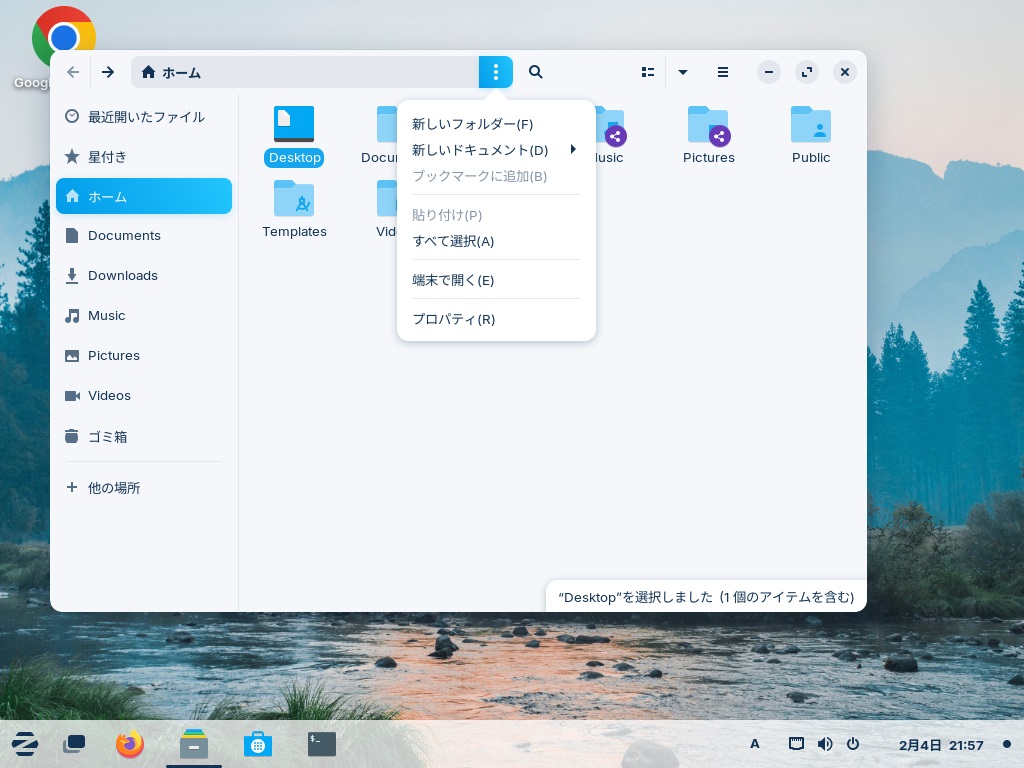Click the search magnifier icon in toolbar
This screenshot has width=1024, height=768.
coord(536,72)
